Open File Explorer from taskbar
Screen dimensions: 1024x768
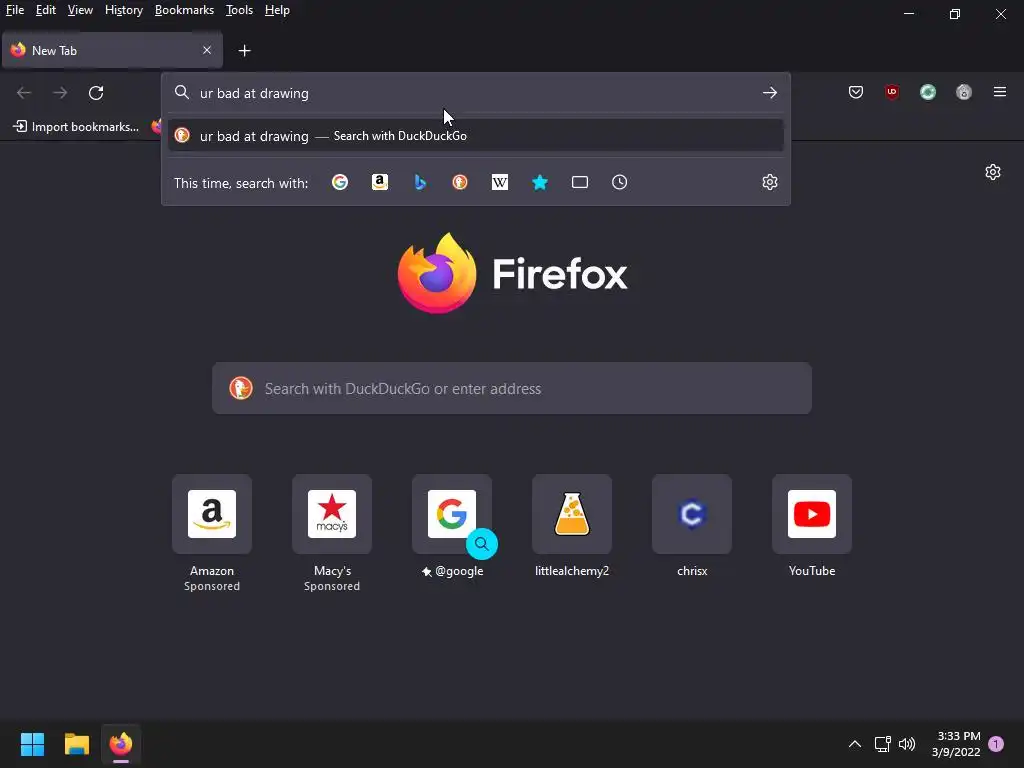(x=76, y=744)
